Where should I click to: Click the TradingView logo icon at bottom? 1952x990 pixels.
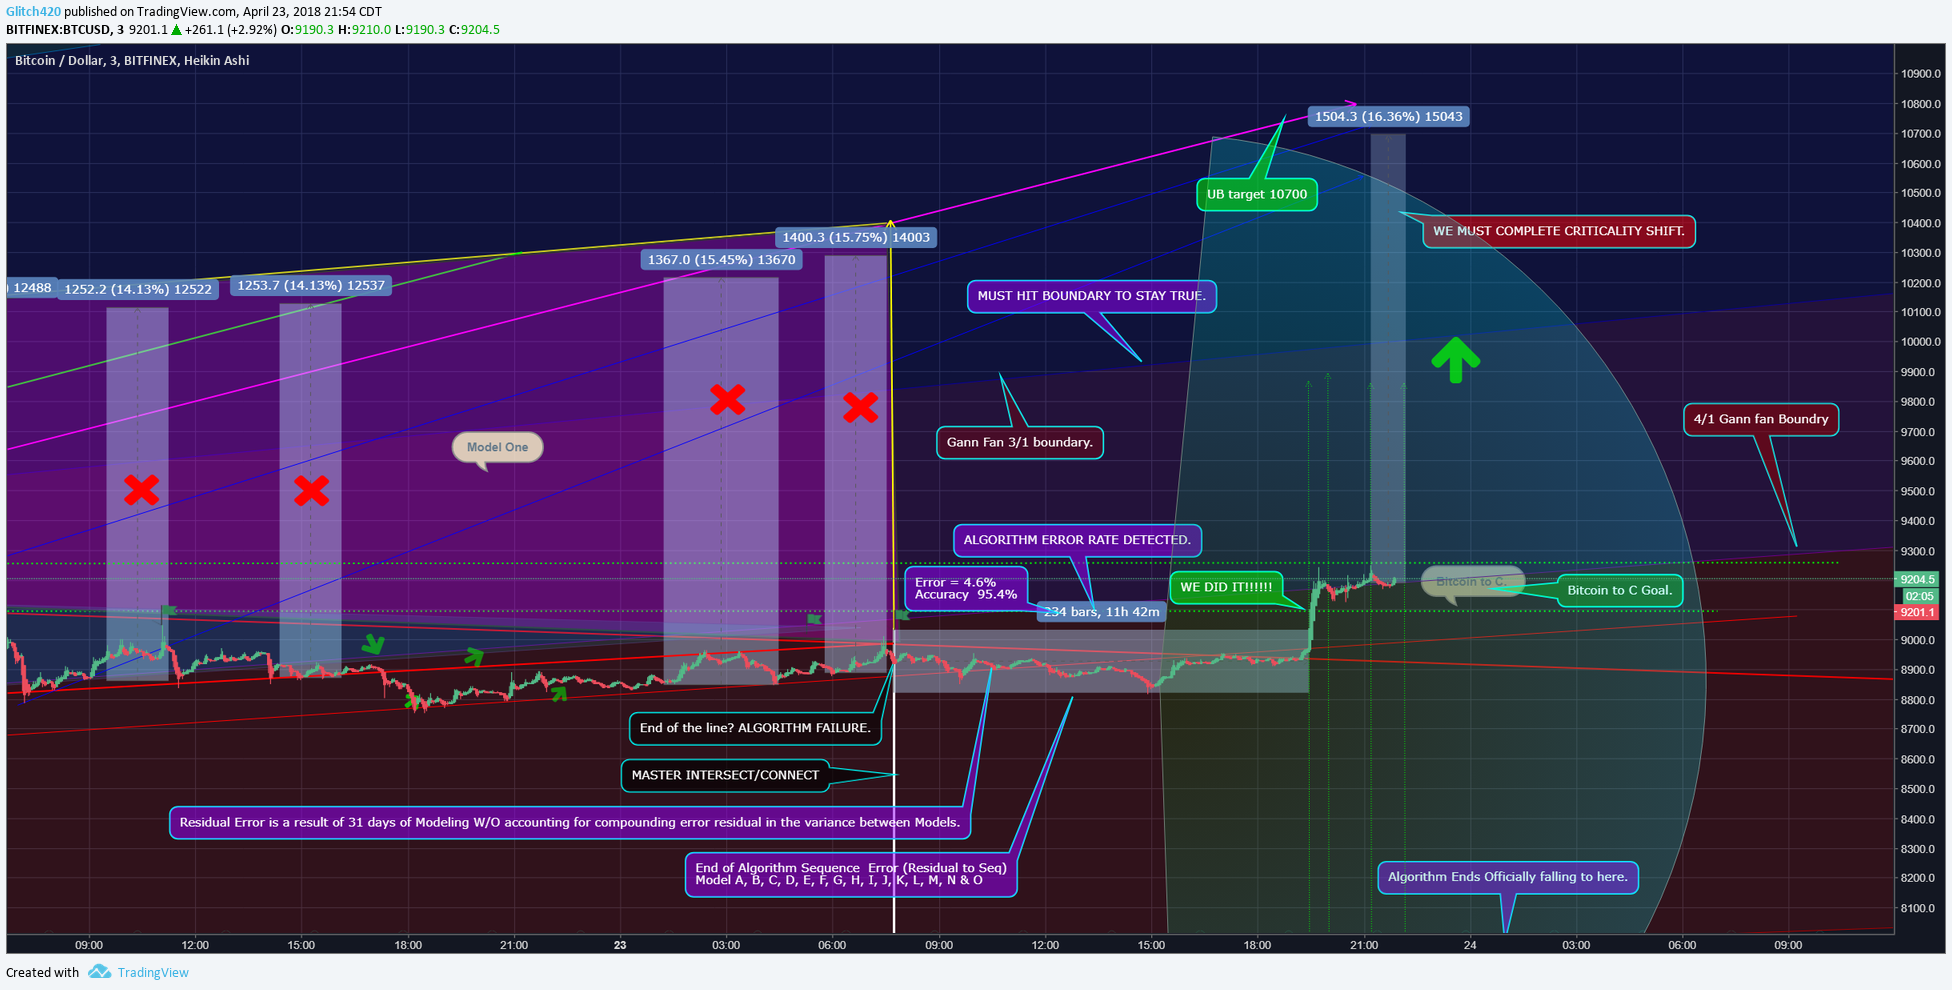[99, 972]
